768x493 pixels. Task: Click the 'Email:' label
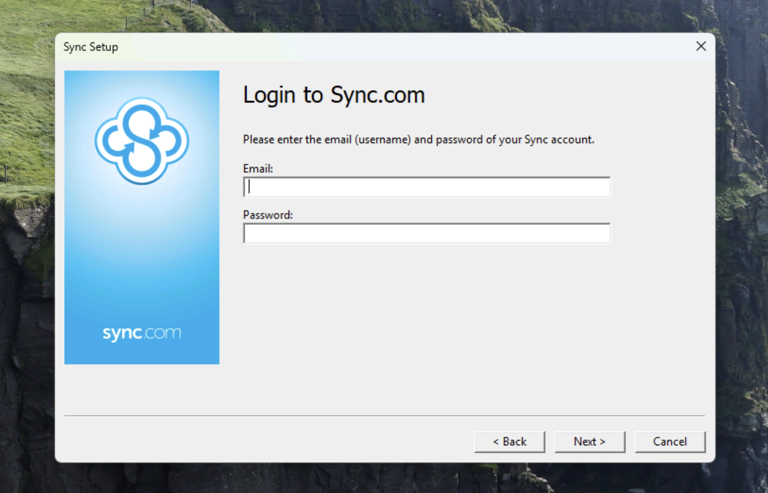coord(258,168)
